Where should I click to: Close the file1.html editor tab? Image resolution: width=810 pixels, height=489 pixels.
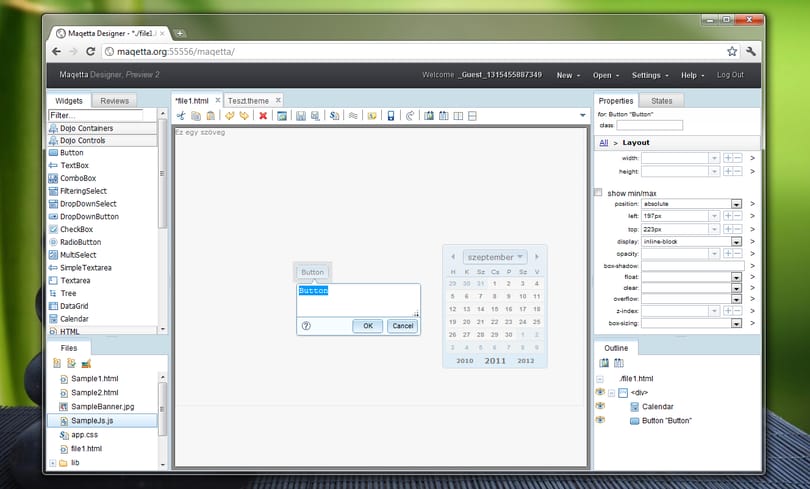pyautogui.click(x=217, y=100)
